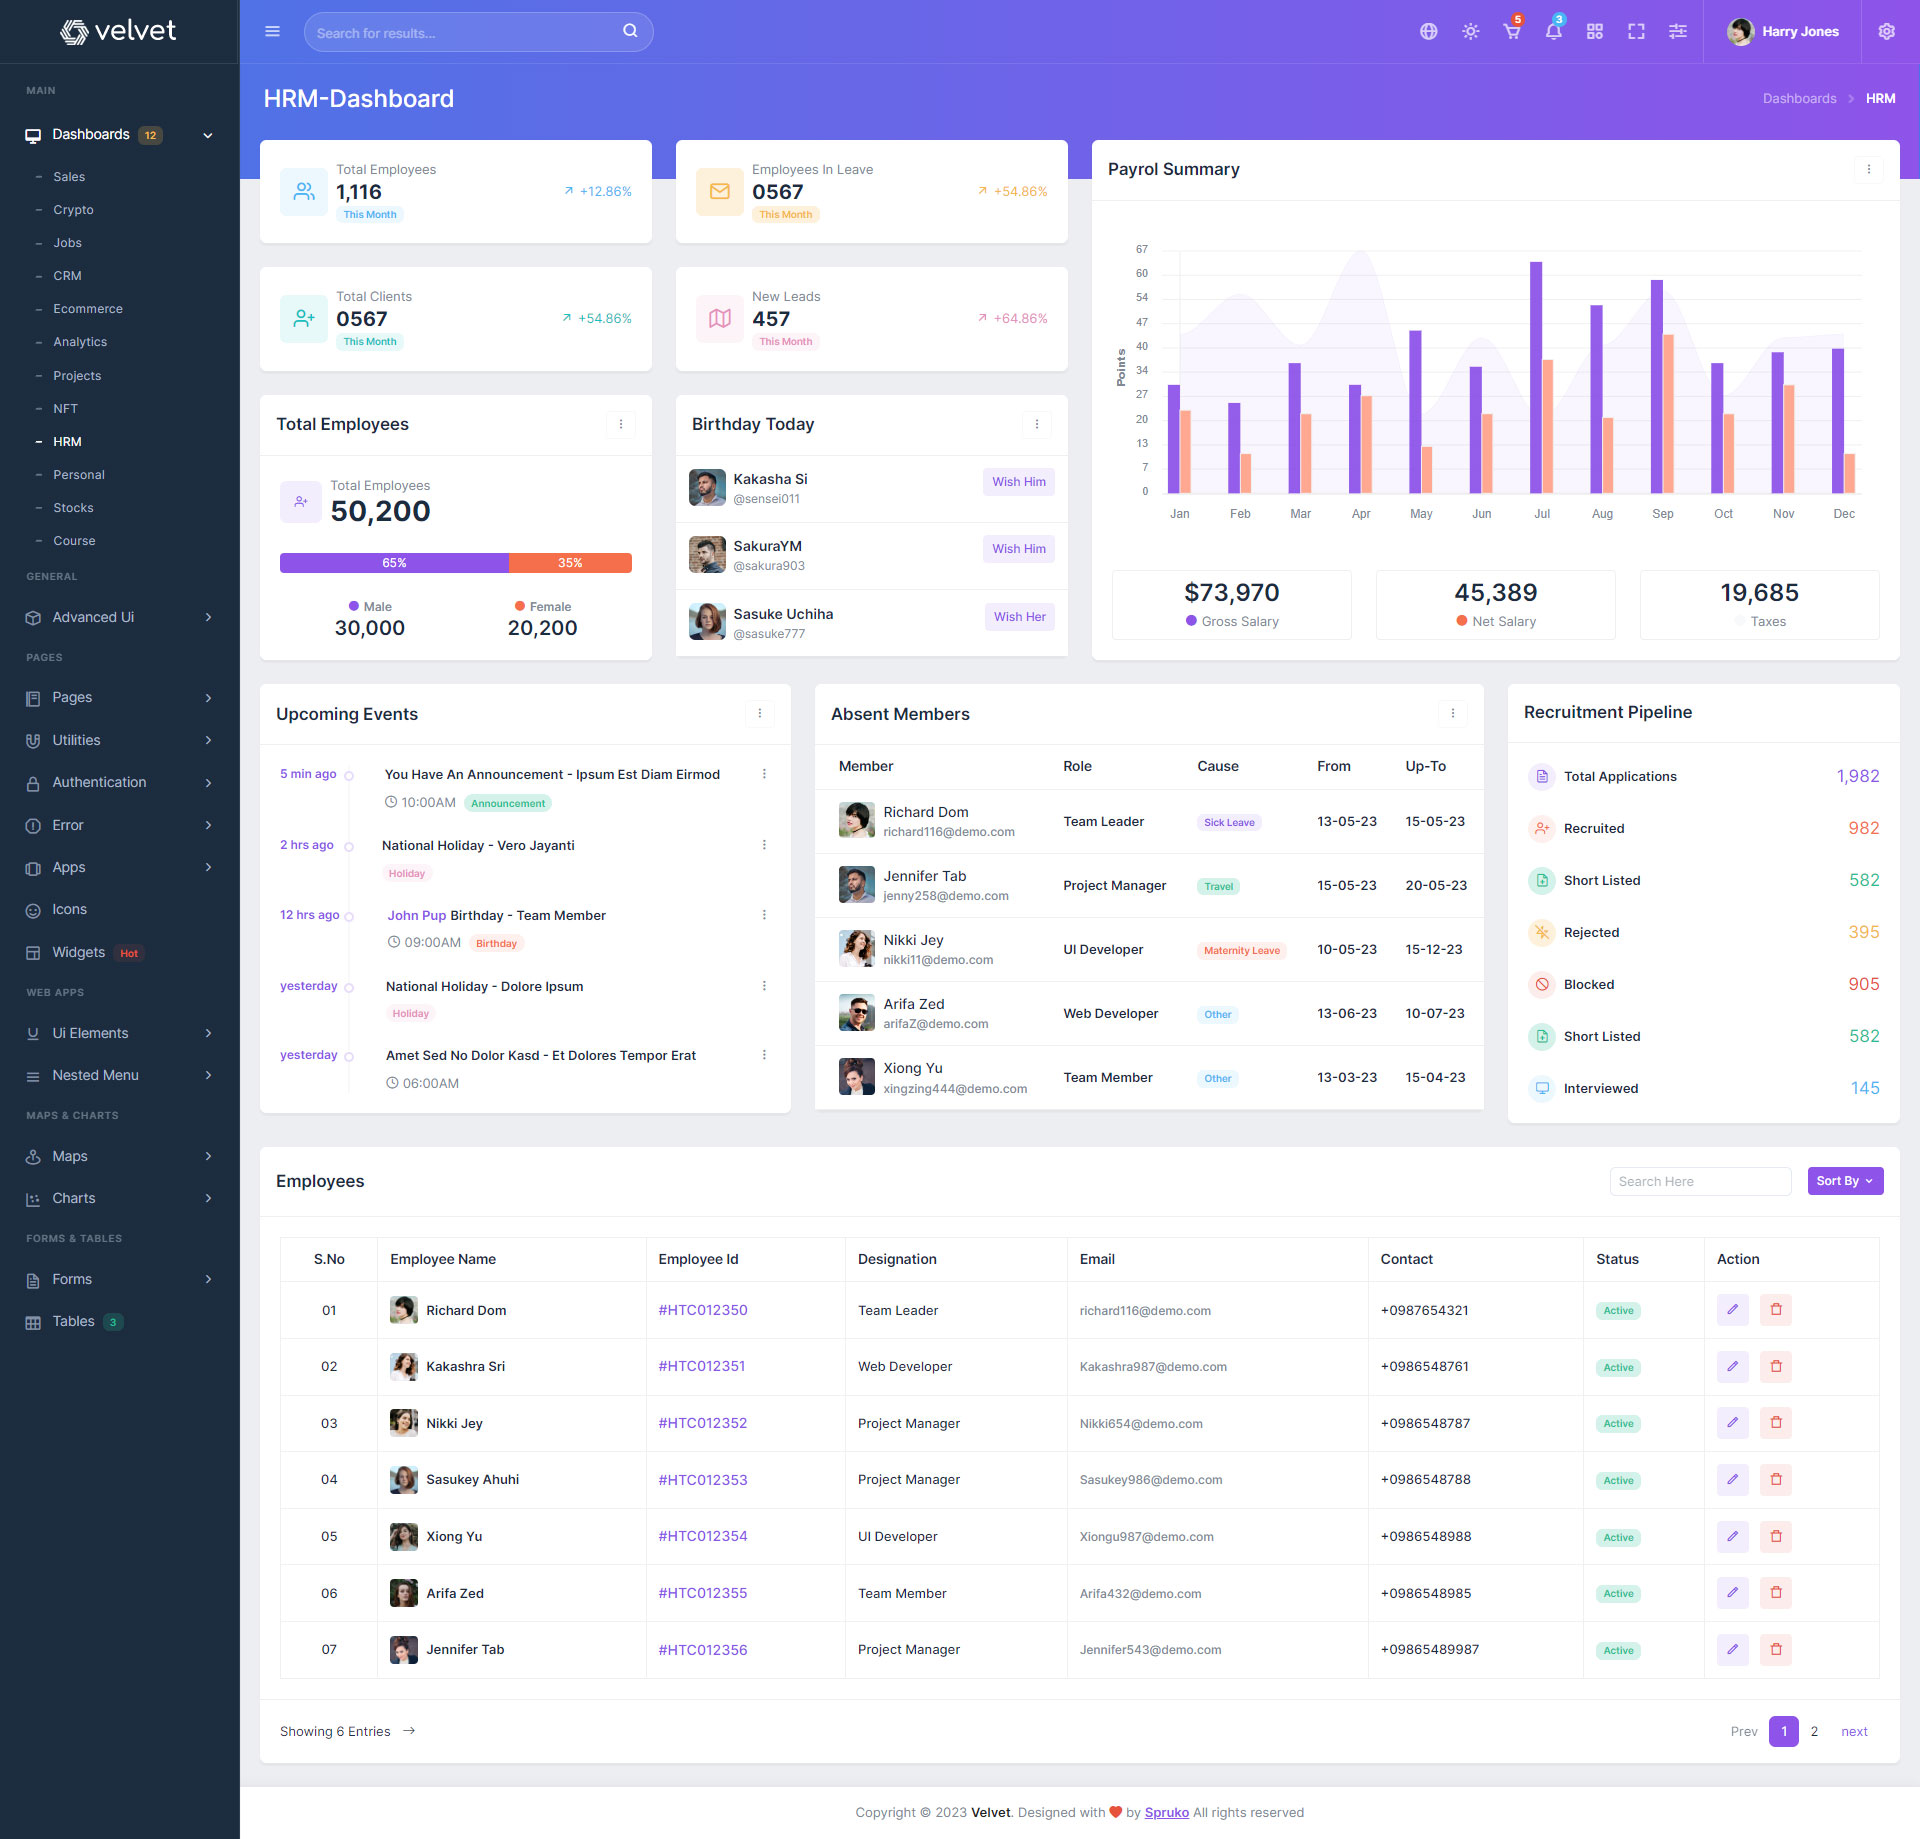Open the Widgets sidebar item
This screenshot has width=1920, height=1839.
click(79, 952)
